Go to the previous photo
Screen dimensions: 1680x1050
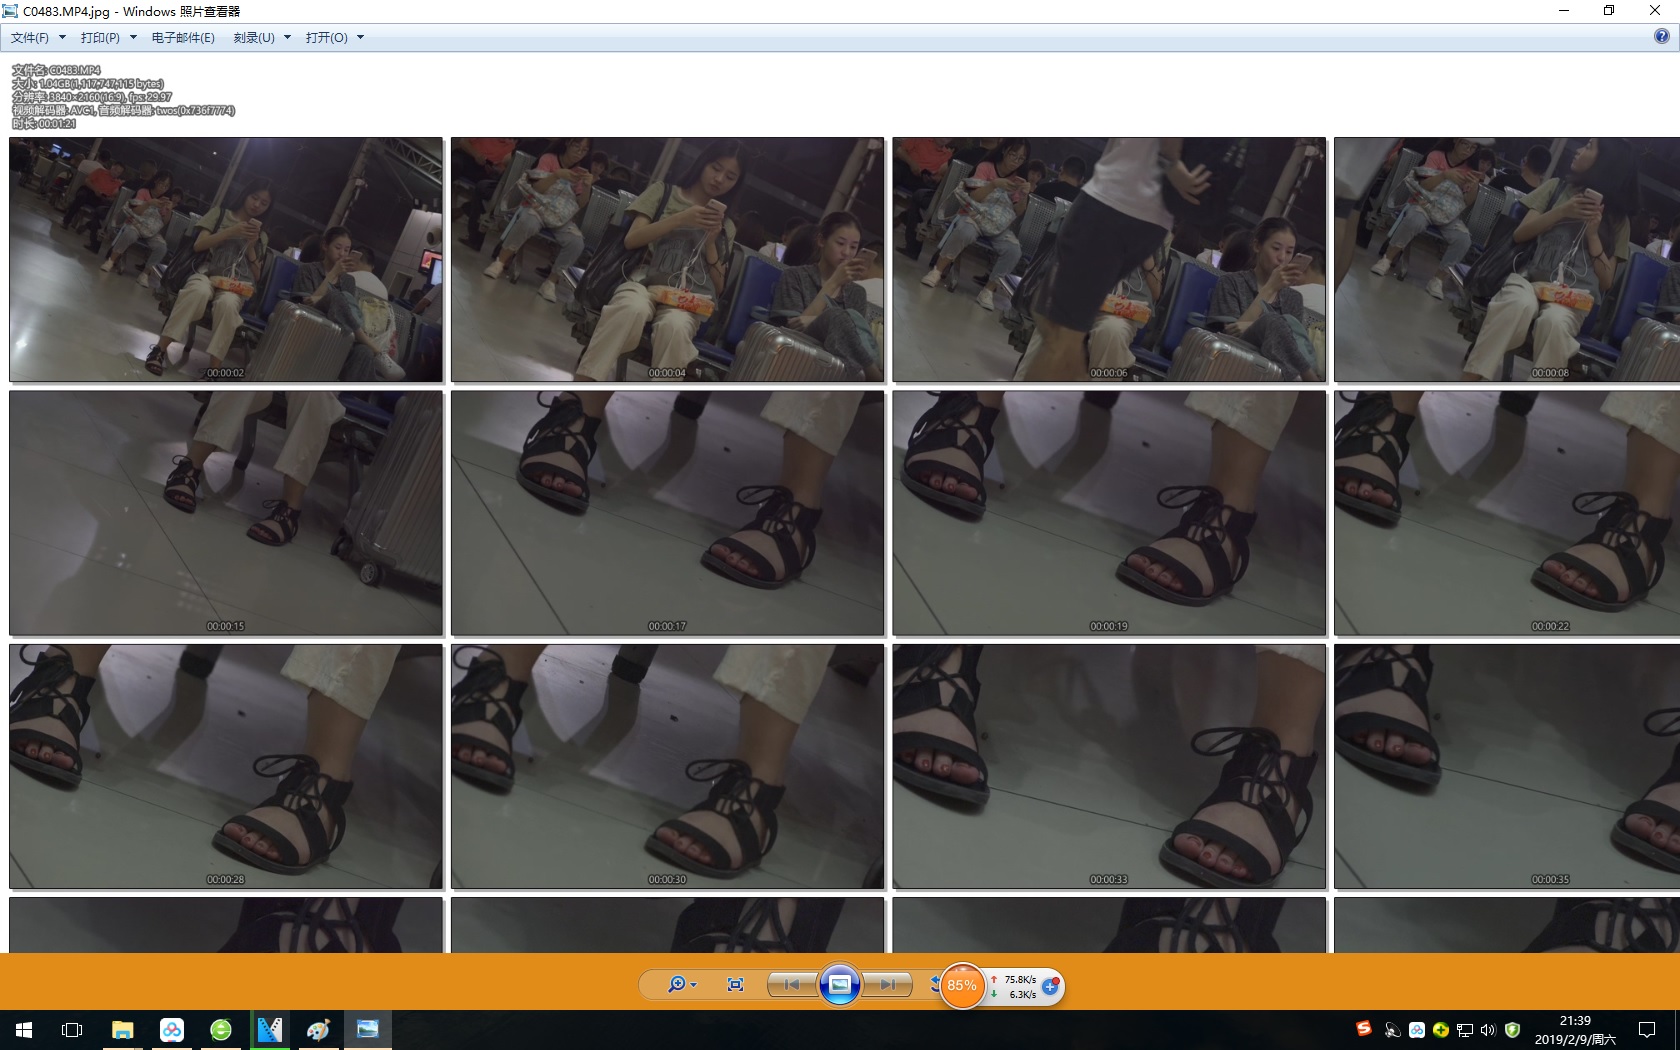[792, 985]
